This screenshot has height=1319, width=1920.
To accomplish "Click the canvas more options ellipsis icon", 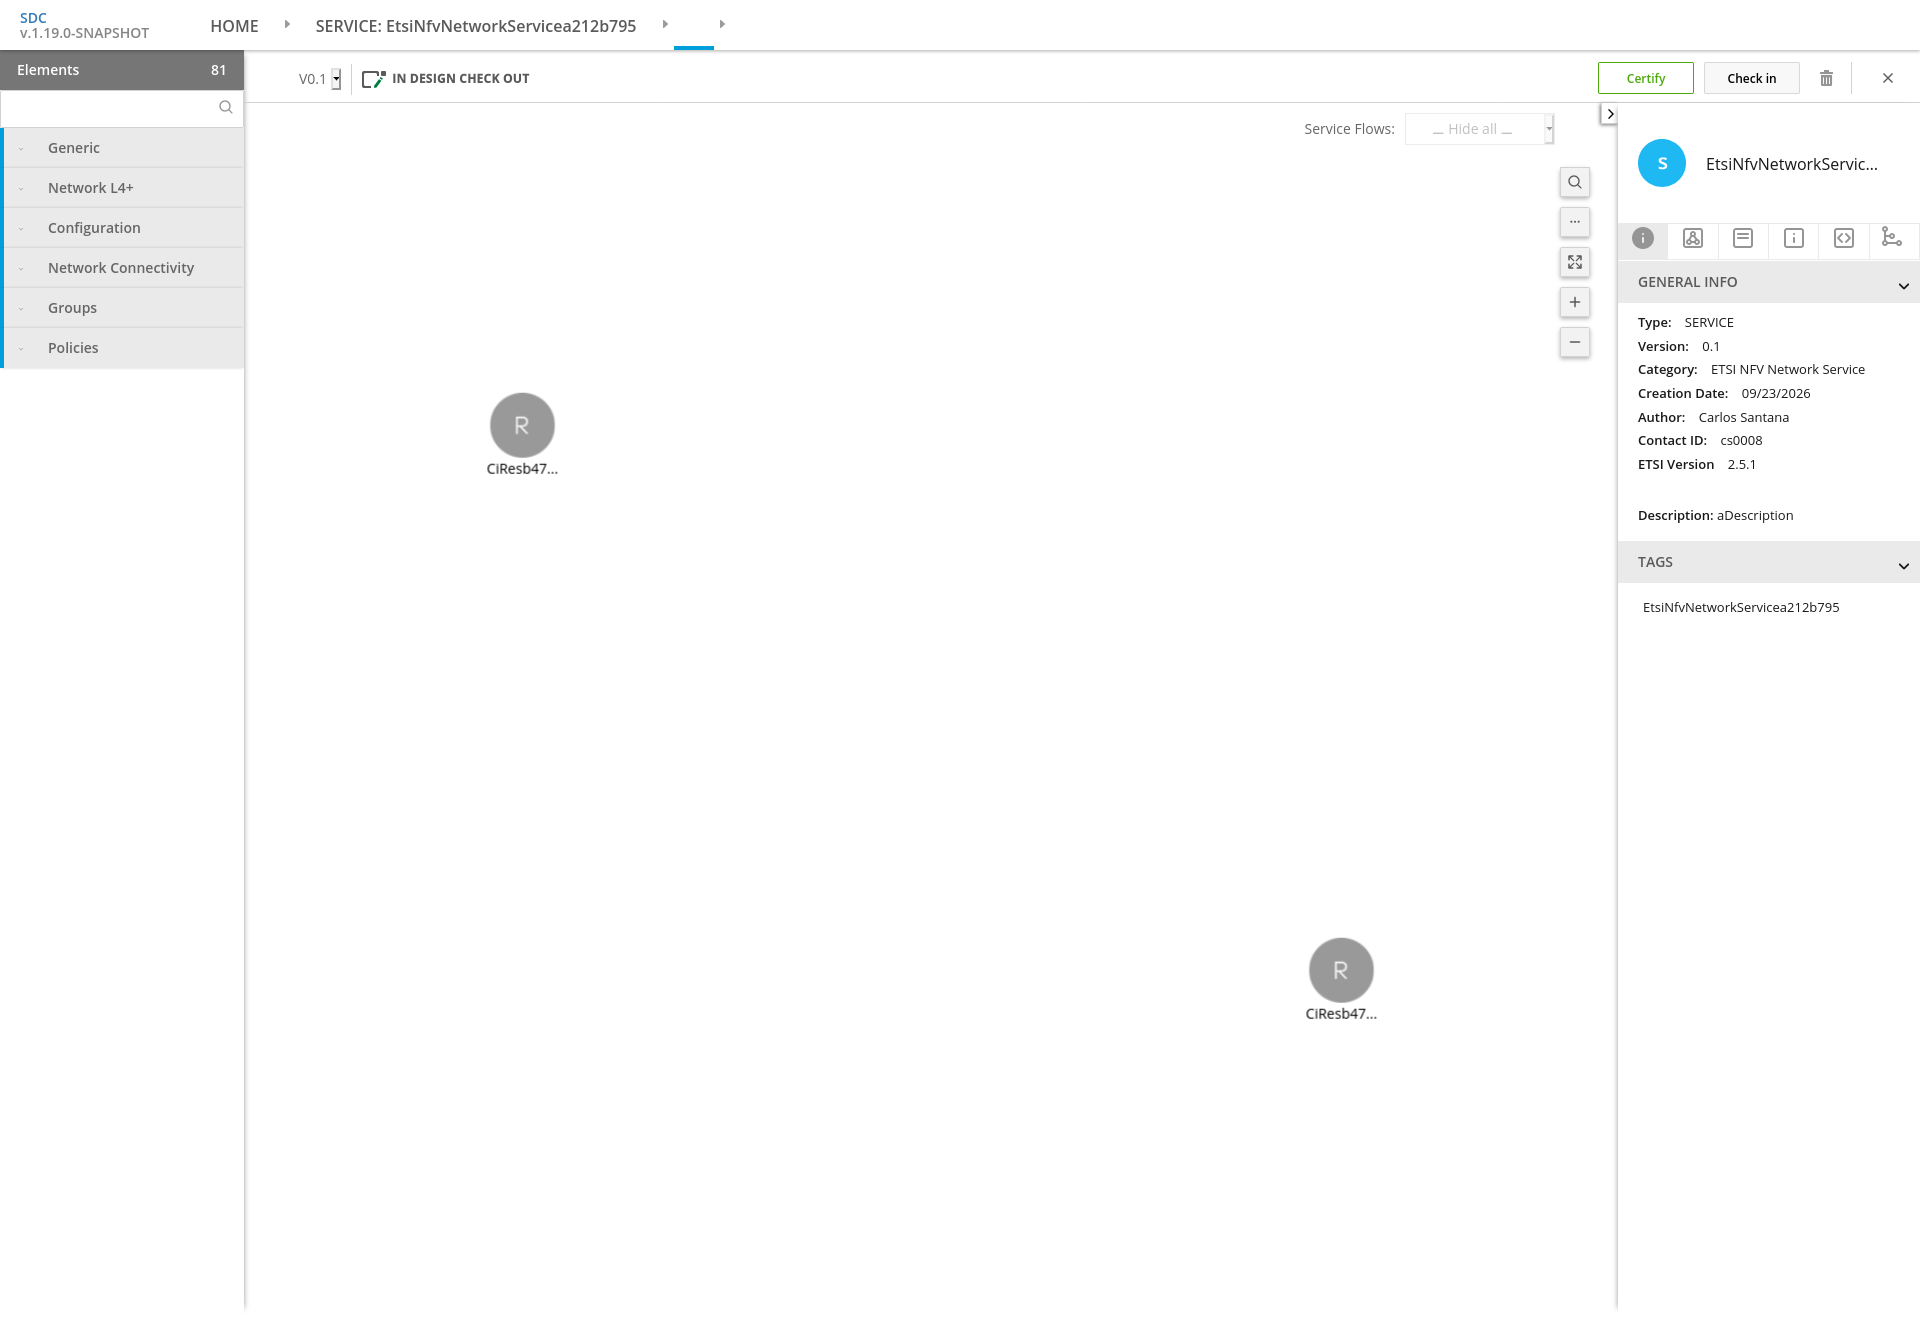I will pos(1575,222).
